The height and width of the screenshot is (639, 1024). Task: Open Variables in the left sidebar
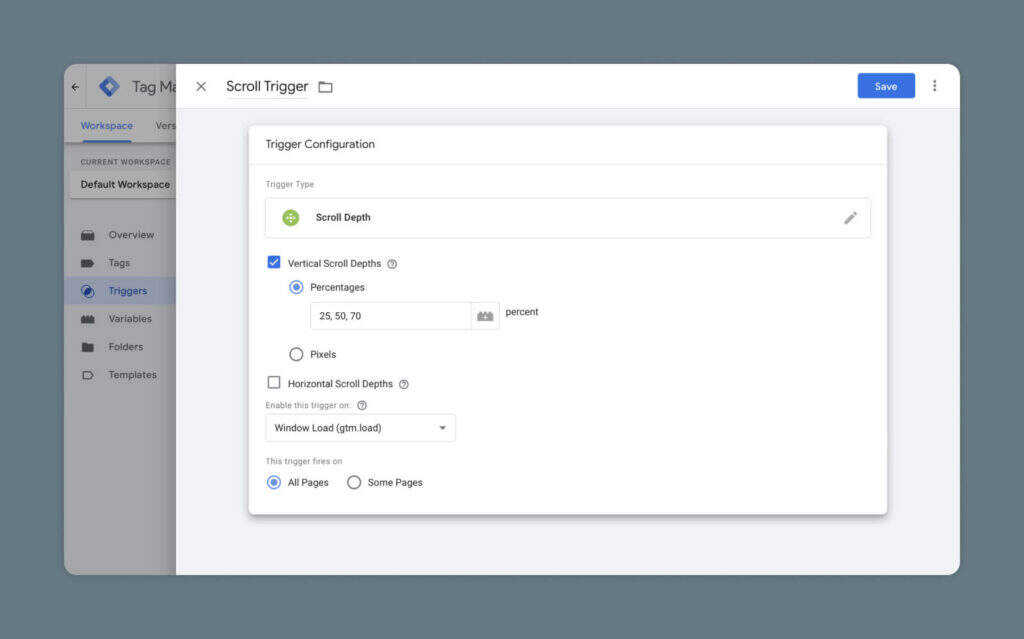click(130, 319)
